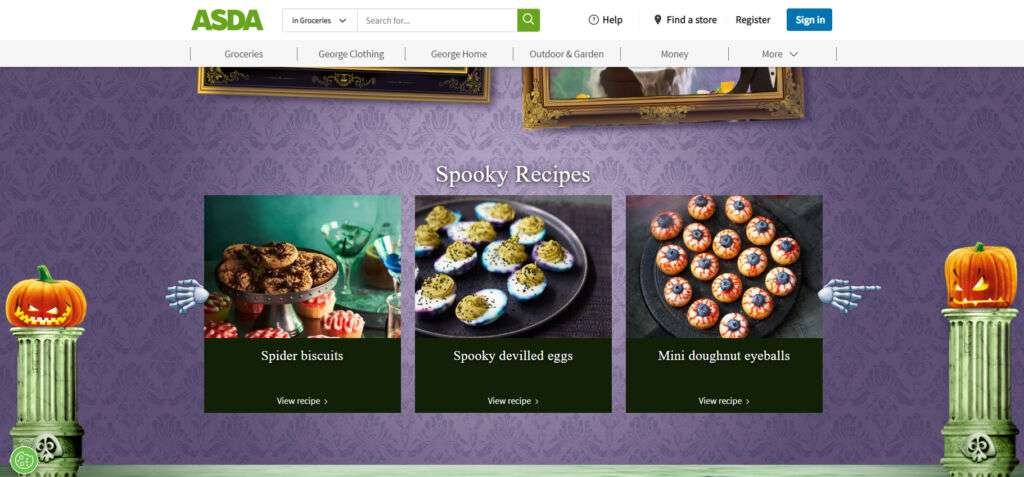The image size is (1024, 477).
Task: Click the Help question mark icon
Action: (x=594, y=20)
